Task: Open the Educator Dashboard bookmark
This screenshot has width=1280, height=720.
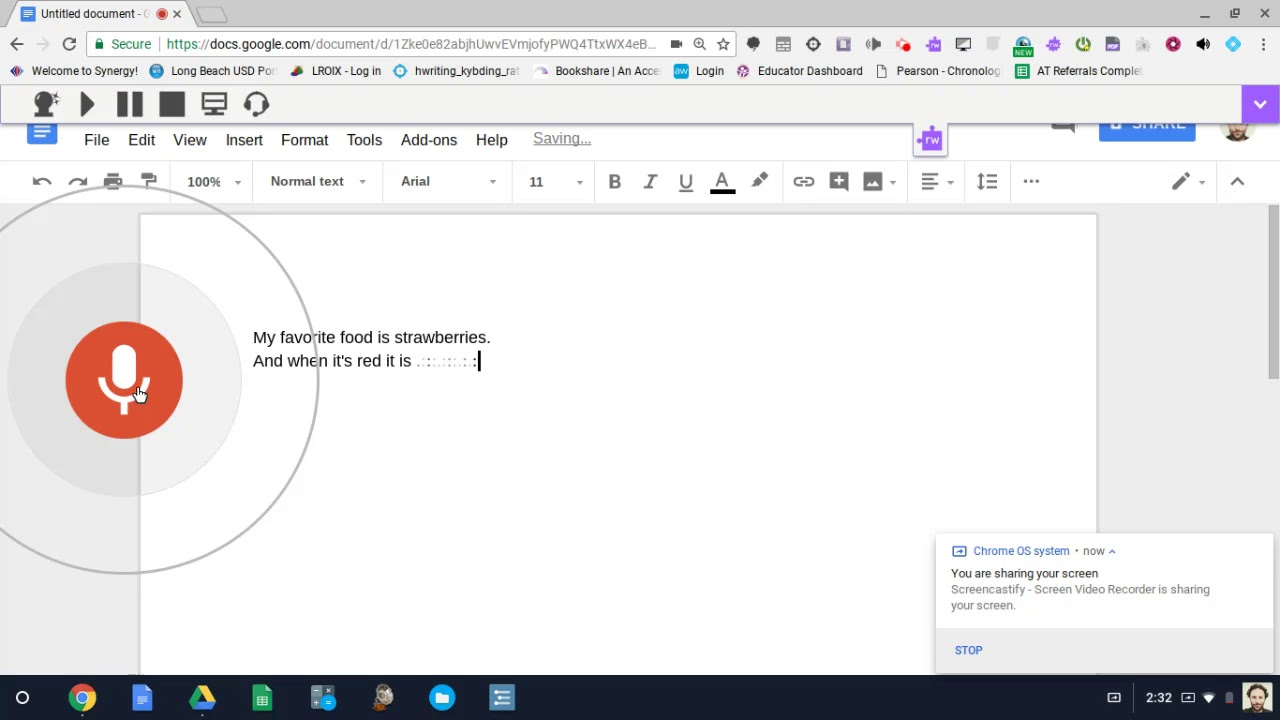Action: 799,71
